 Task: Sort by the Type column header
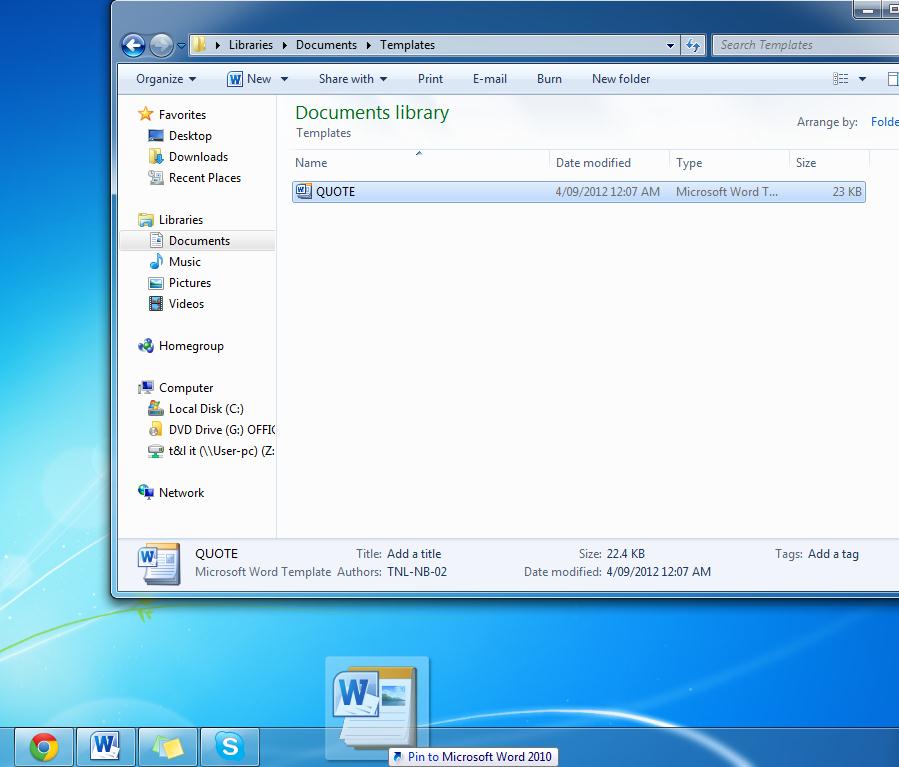729,163
